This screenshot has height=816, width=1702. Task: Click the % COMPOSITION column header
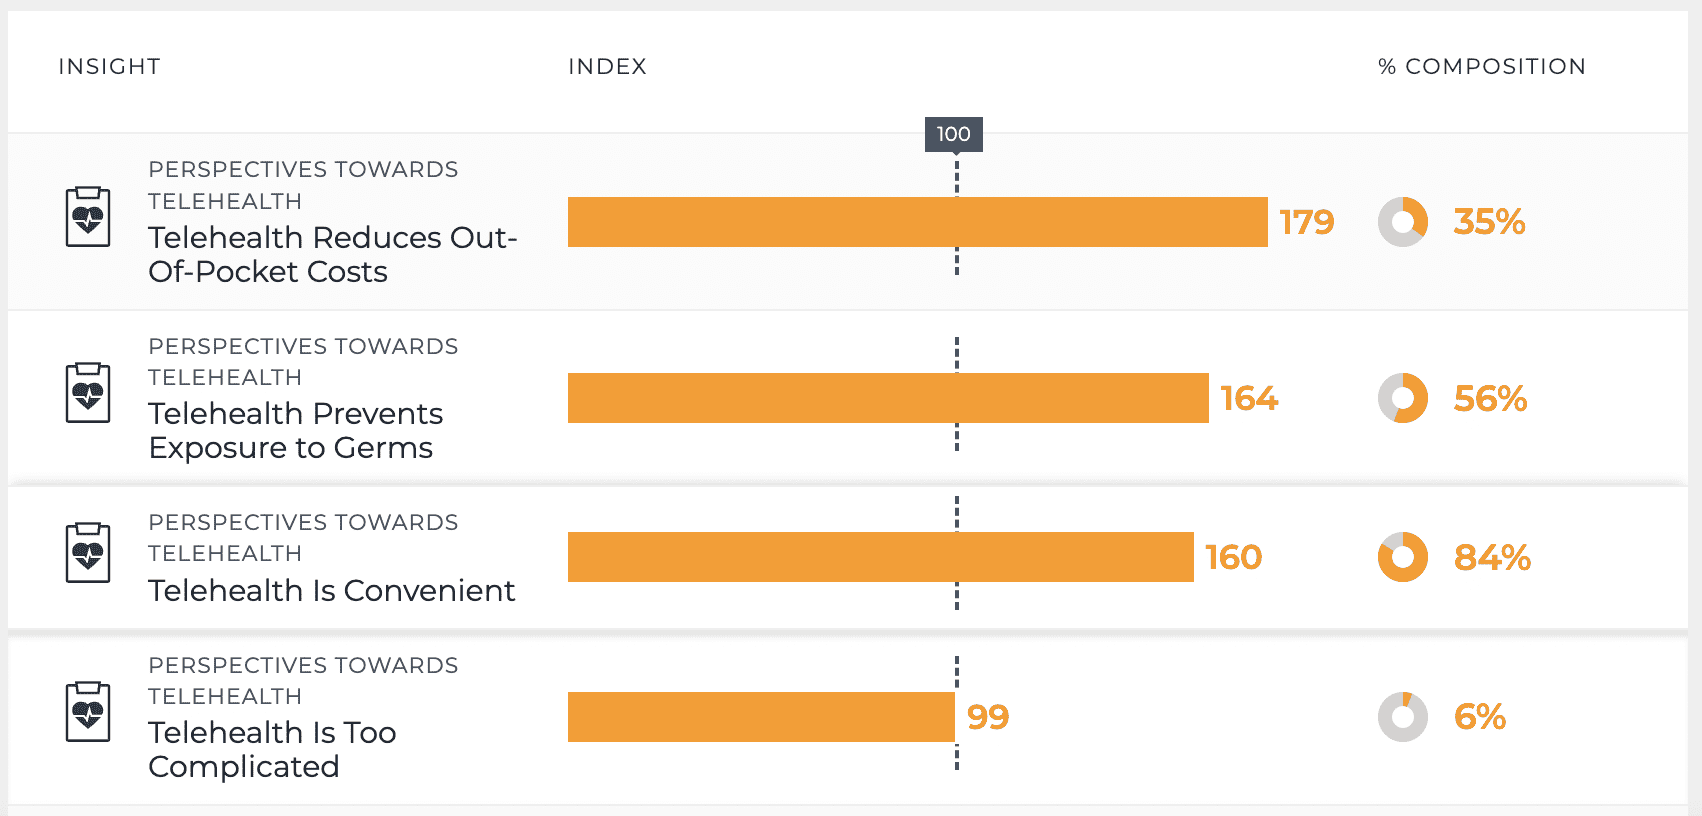click(1481, 67)
